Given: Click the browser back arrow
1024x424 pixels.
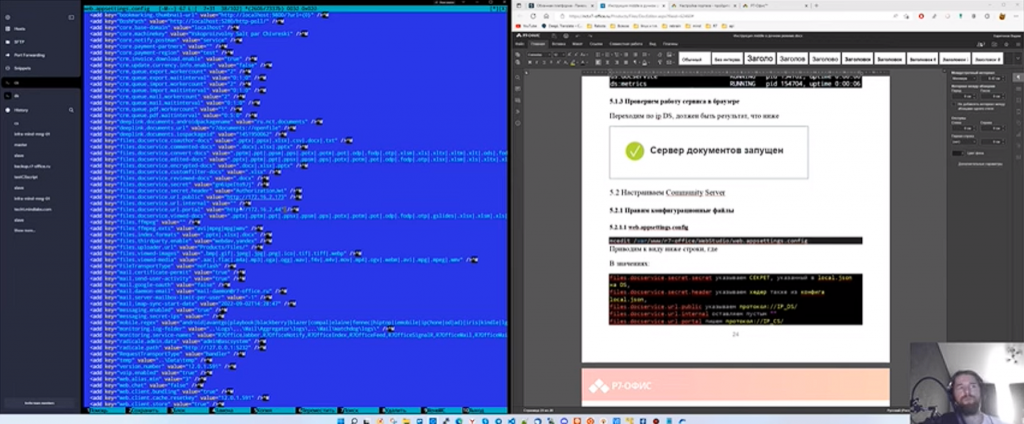Looking at the screenshot, I should [519, 17].
